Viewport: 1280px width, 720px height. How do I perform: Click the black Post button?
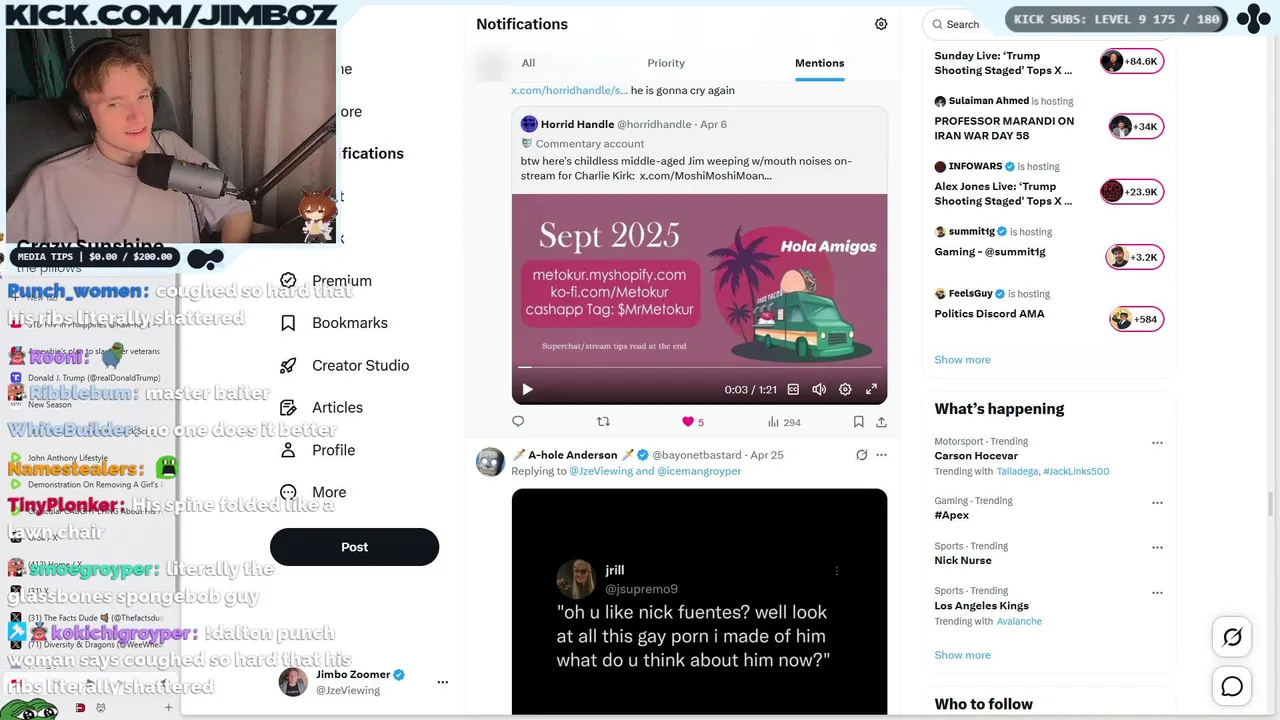(354, 547)
